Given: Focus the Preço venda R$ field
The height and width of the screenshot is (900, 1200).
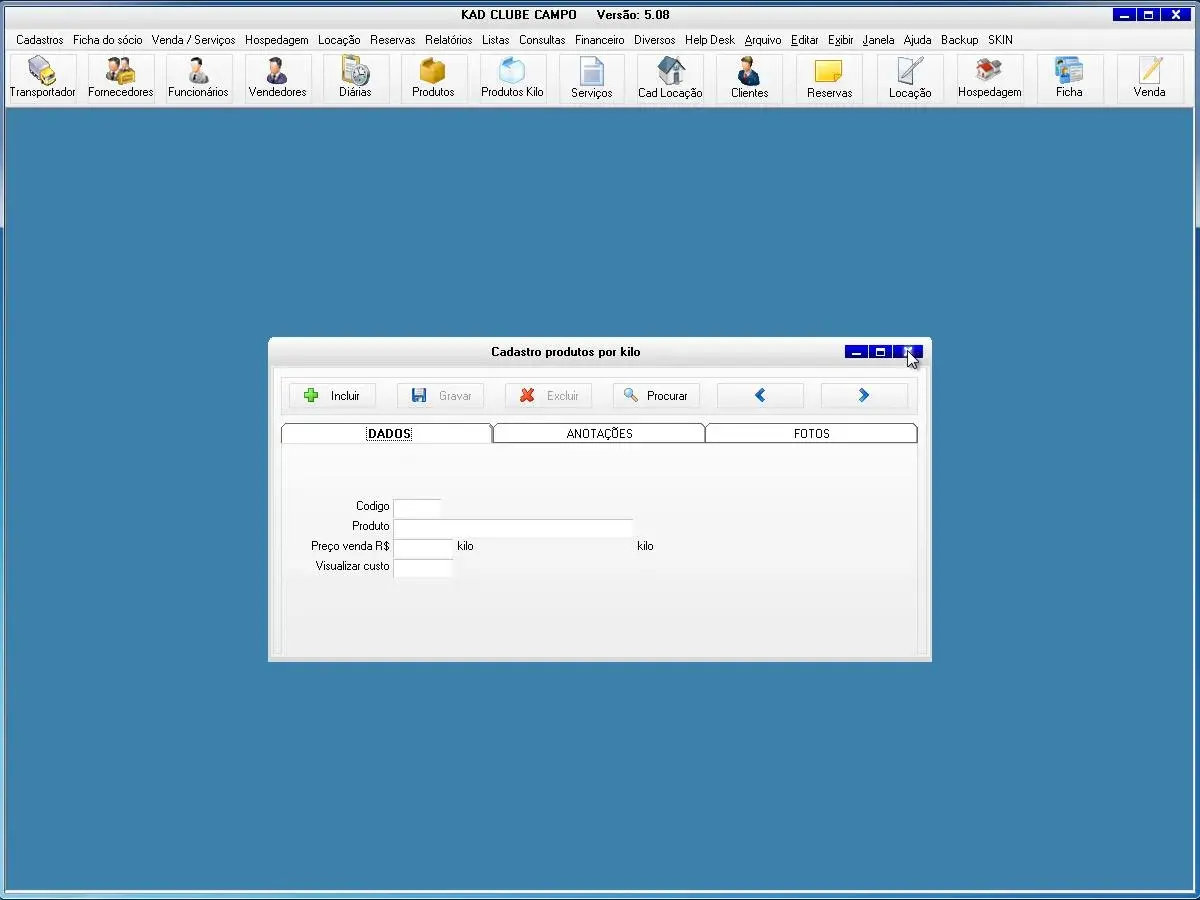Looking at the screenshot, I should pos(423,548).
